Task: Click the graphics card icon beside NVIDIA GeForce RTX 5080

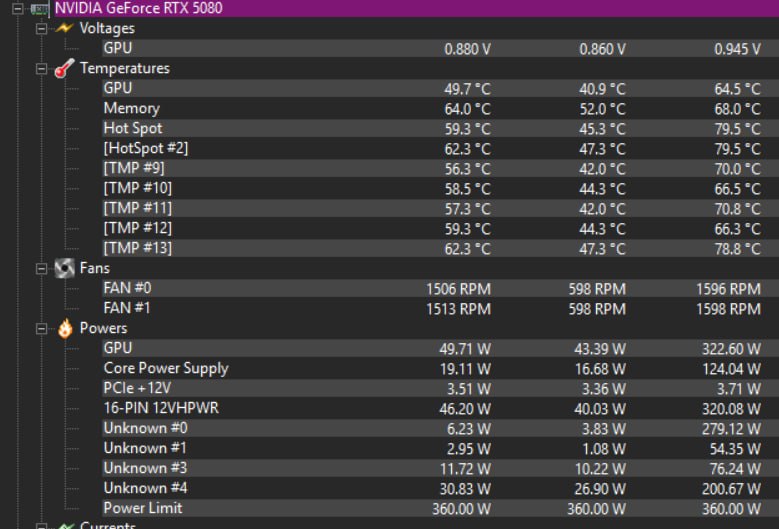Action: (40, 8)
